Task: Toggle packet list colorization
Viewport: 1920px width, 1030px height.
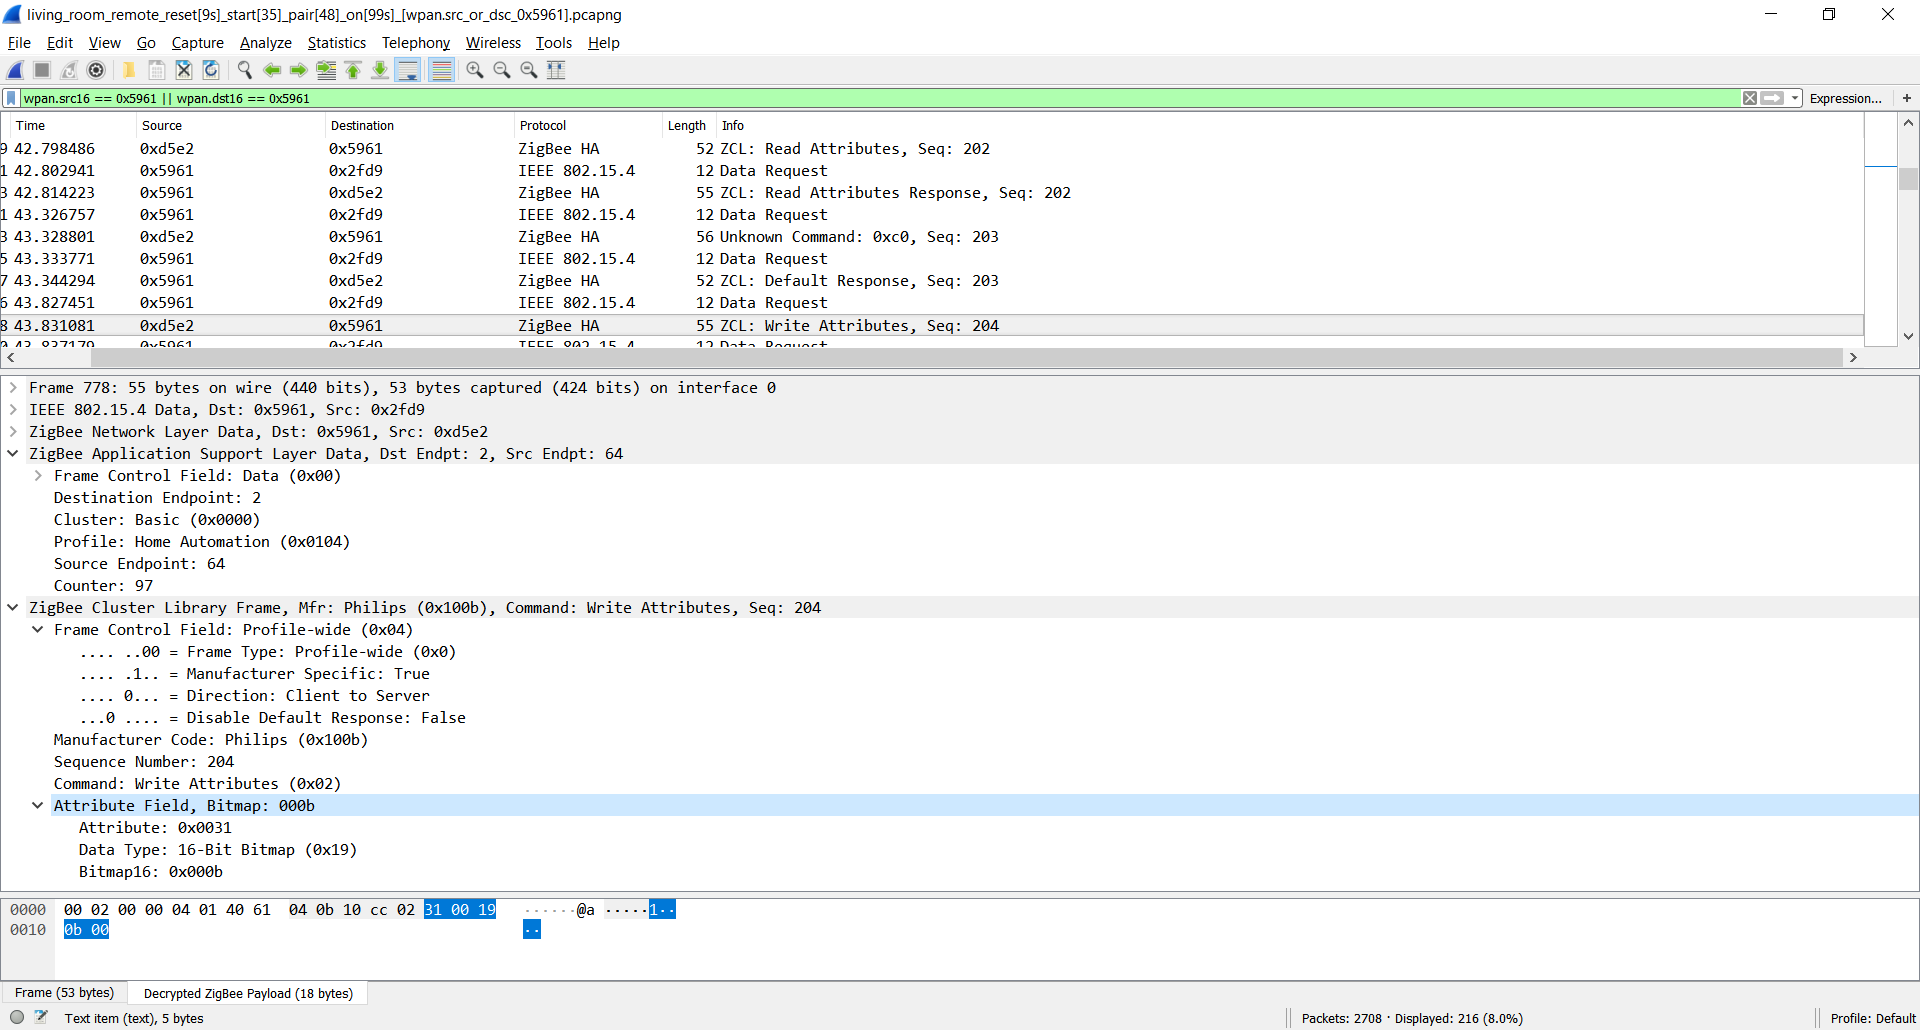Action: pyautogui.click(x=441, y=70)
